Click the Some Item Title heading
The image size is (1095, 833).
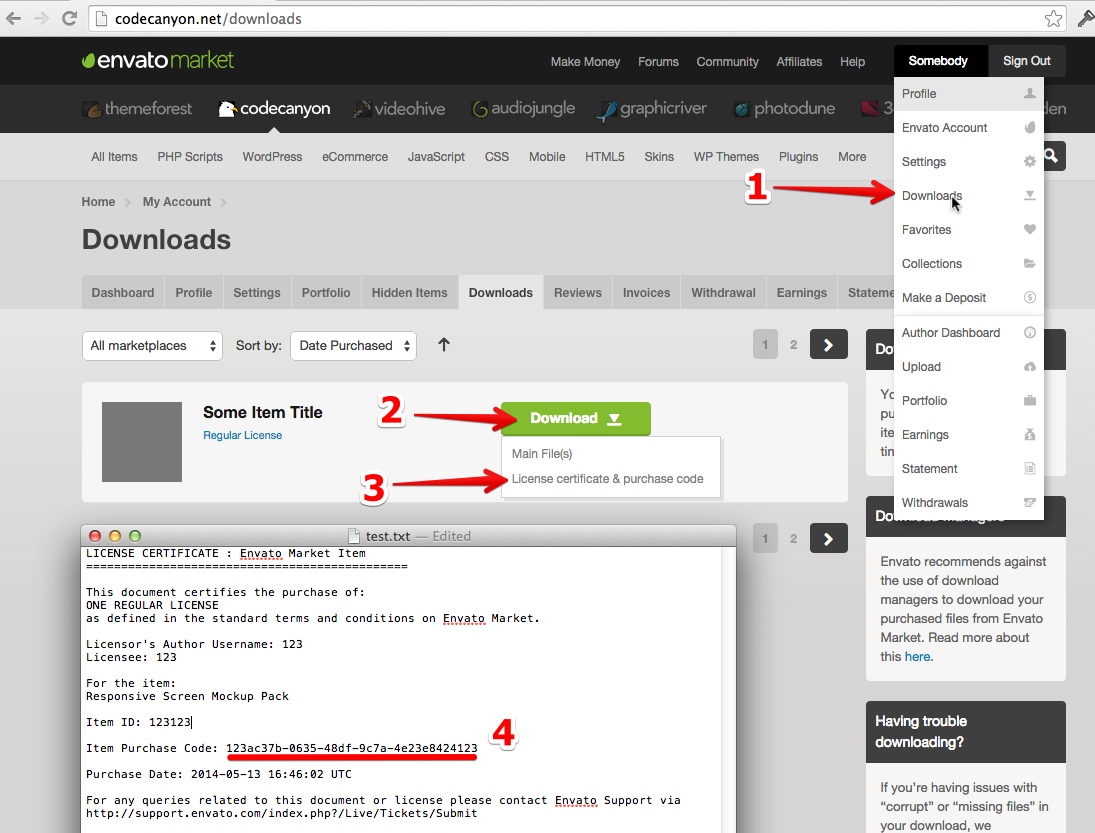(x=263, y=412)
